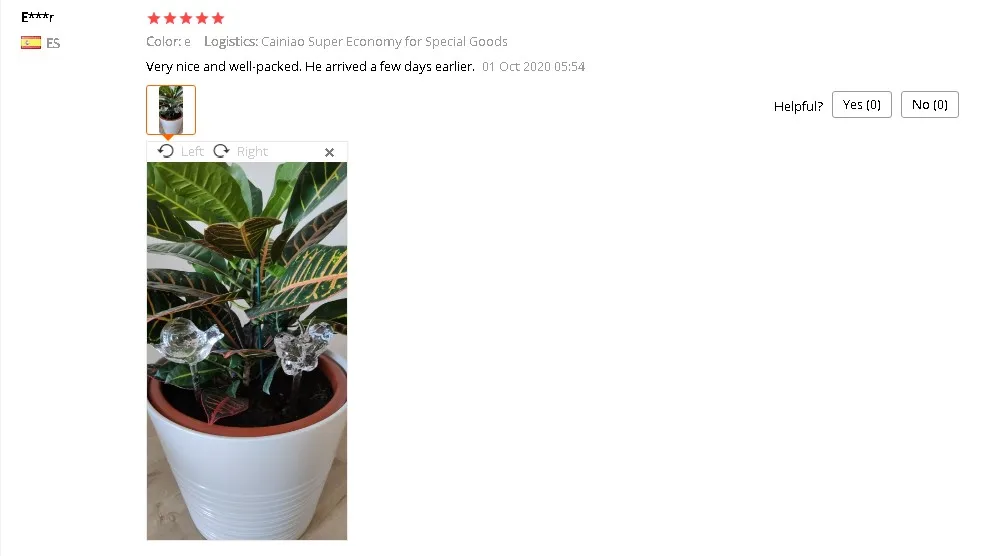
Task: Click the second red rating star
Action: click(169, 18)
